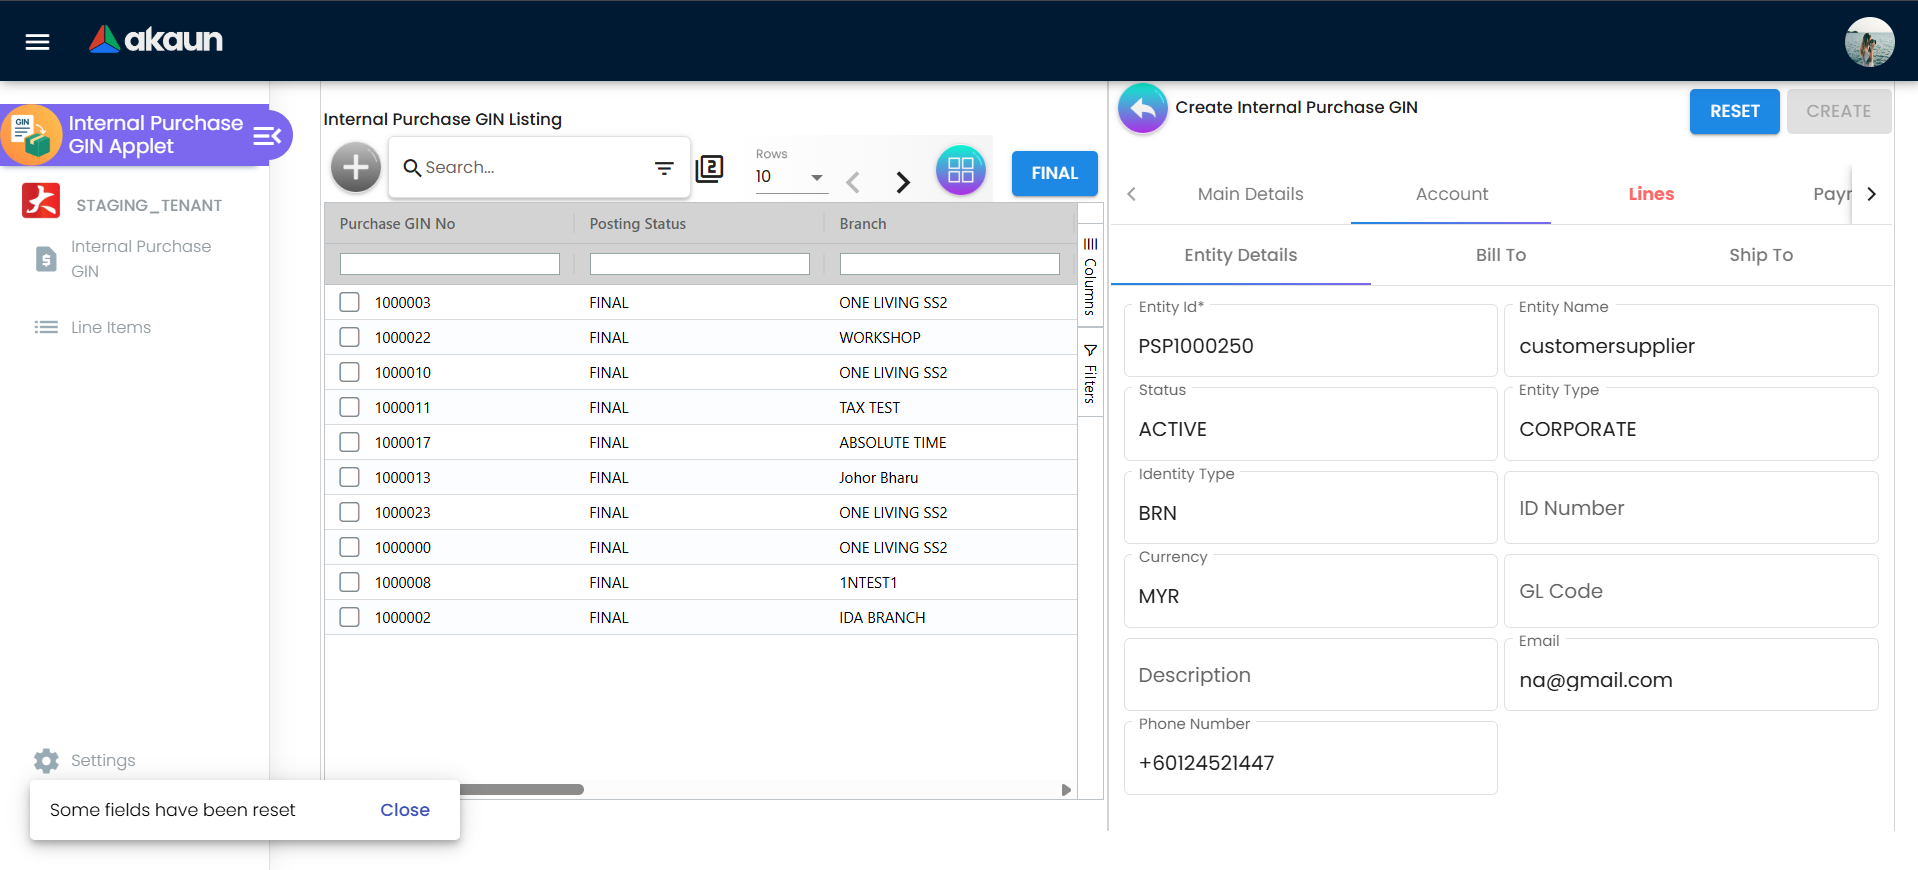Open the Bill To tab

(x=1500, y=255)
